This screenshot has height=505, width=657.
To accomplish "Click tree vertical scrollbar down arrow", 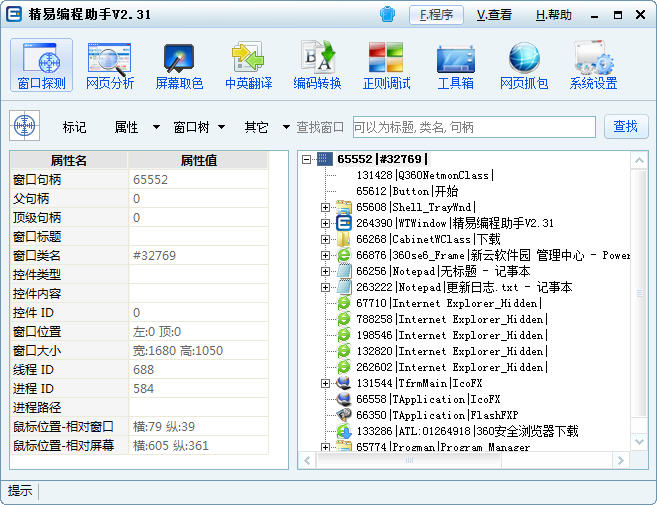I will click(639, 441).
